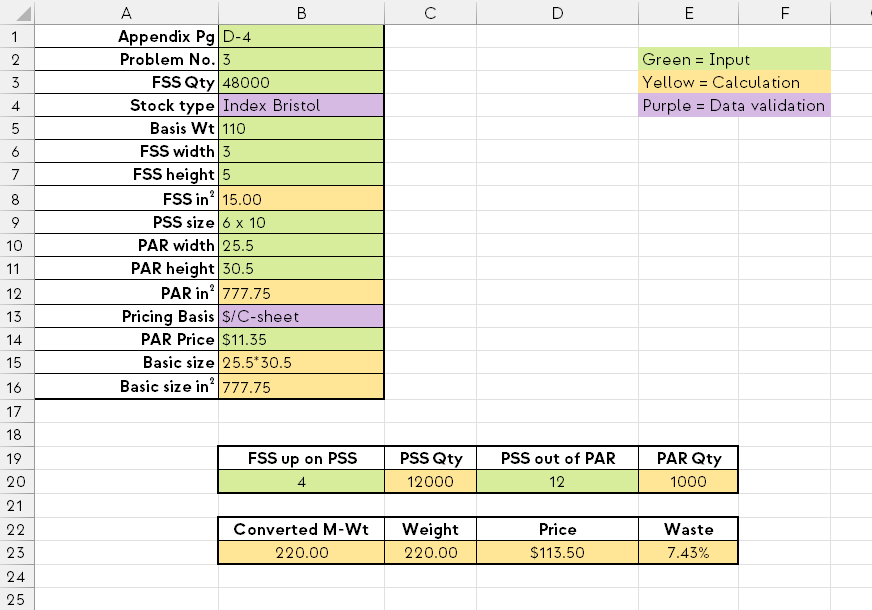Screen dimensions: 872x610
Task: Click the Basic size cell '25.5*30.5'
Action: [x=301, y=363]
